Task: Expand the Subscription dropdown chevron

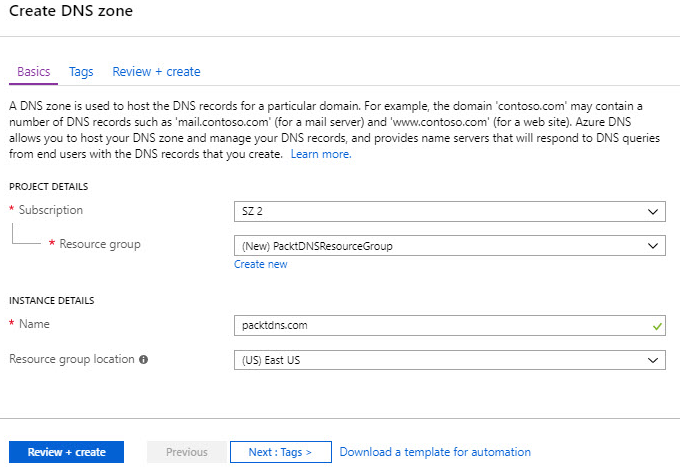Action: (653, 212)
